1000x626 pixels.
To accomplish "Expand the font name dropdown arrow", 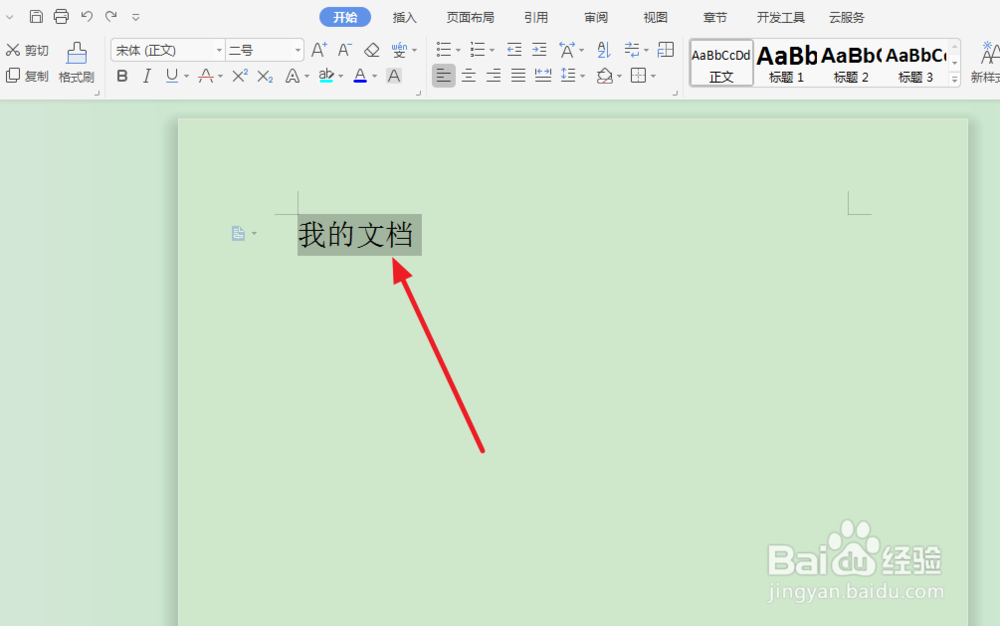I will [219, 50].
